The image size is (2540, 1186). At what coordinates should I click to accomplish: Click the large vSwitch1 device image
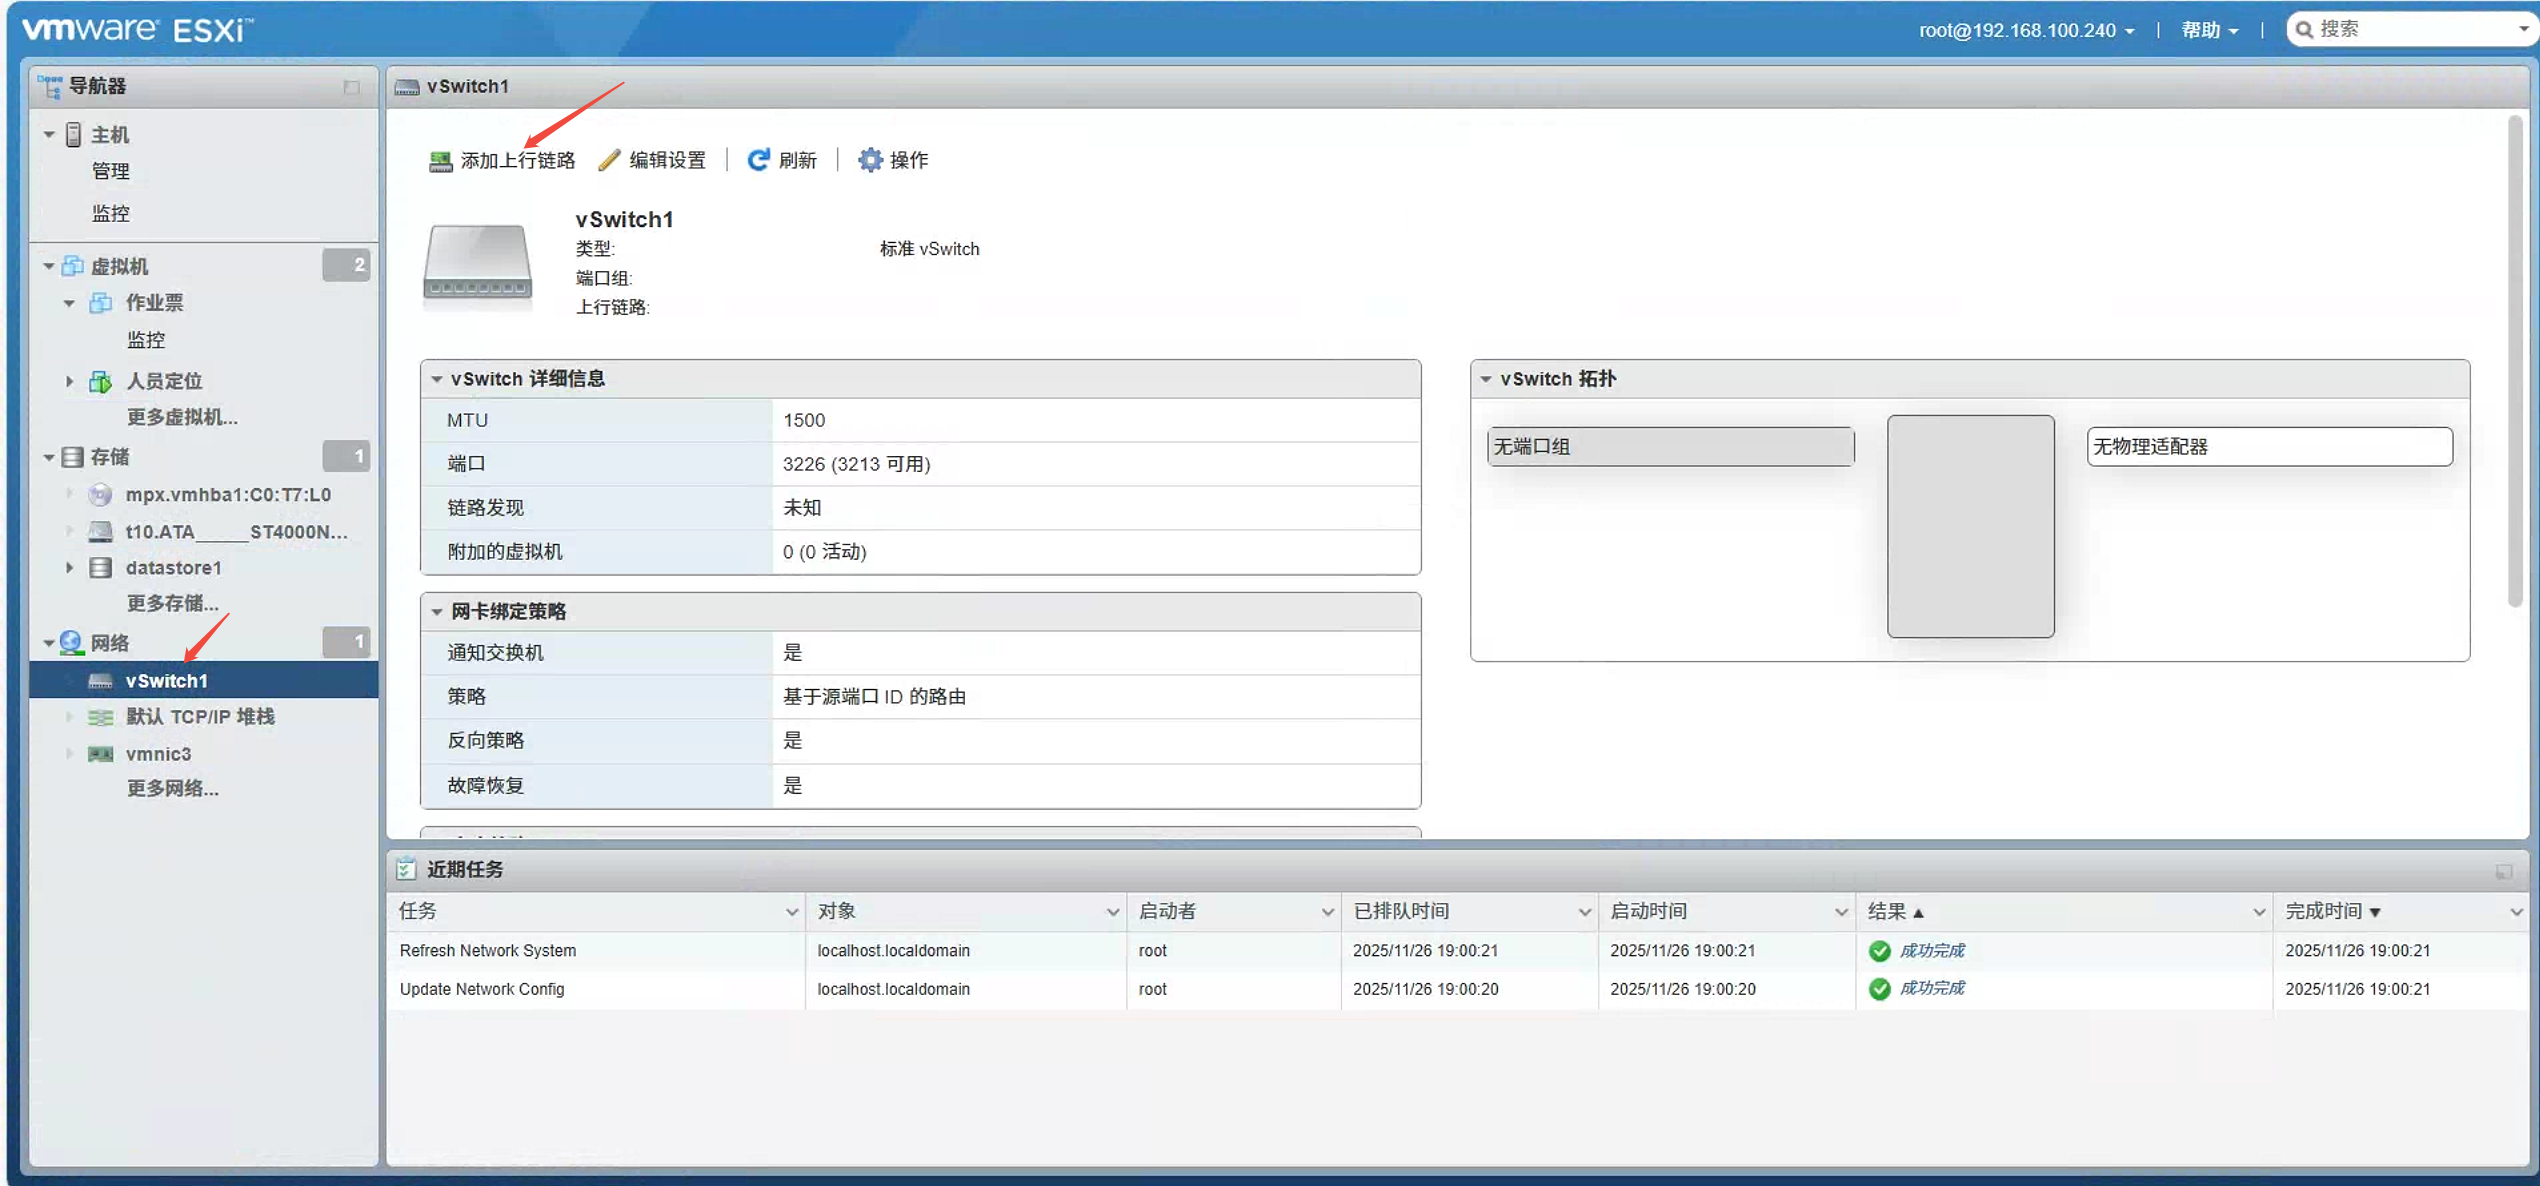tap(477, 263)
